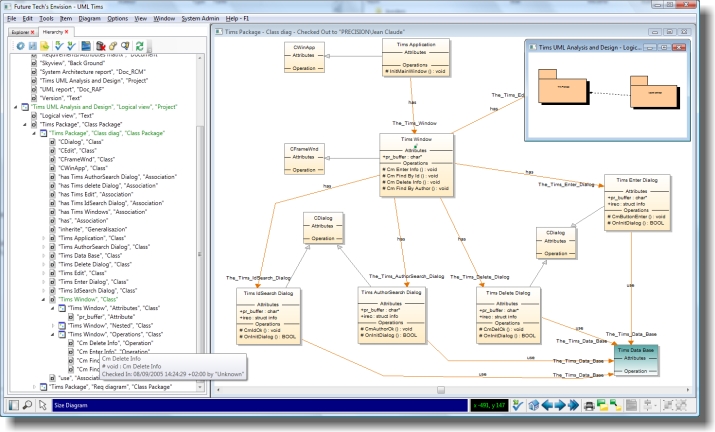Click the grayed document icon in bottom toolbar
The image size is (715, 432).
(631, 405)
